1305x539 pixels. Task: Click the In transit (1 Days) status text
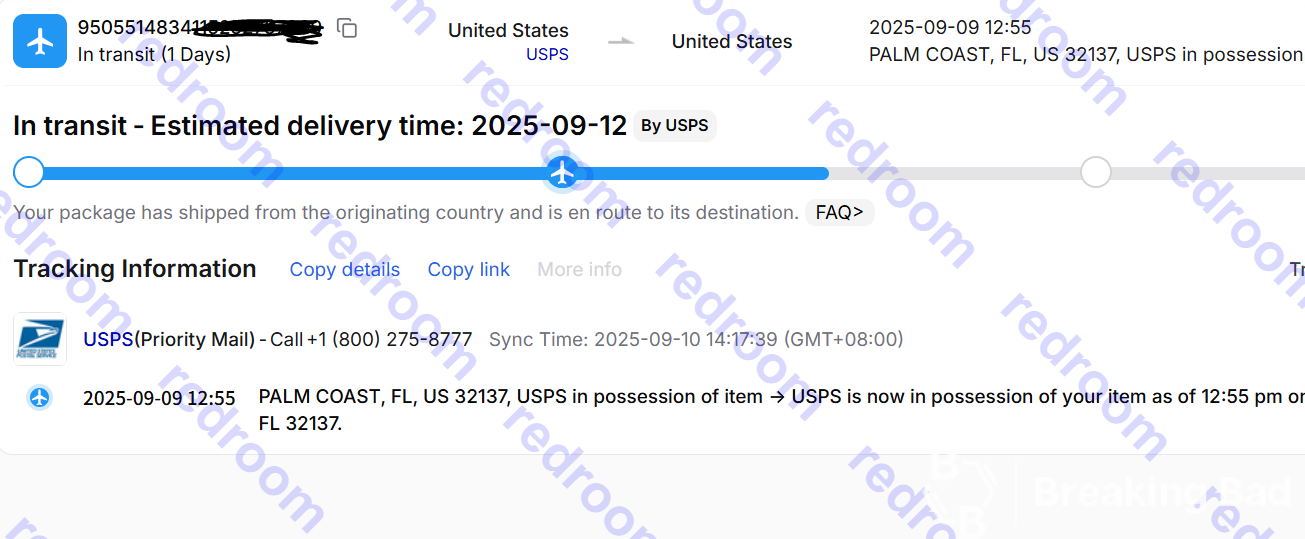point(154,54)
